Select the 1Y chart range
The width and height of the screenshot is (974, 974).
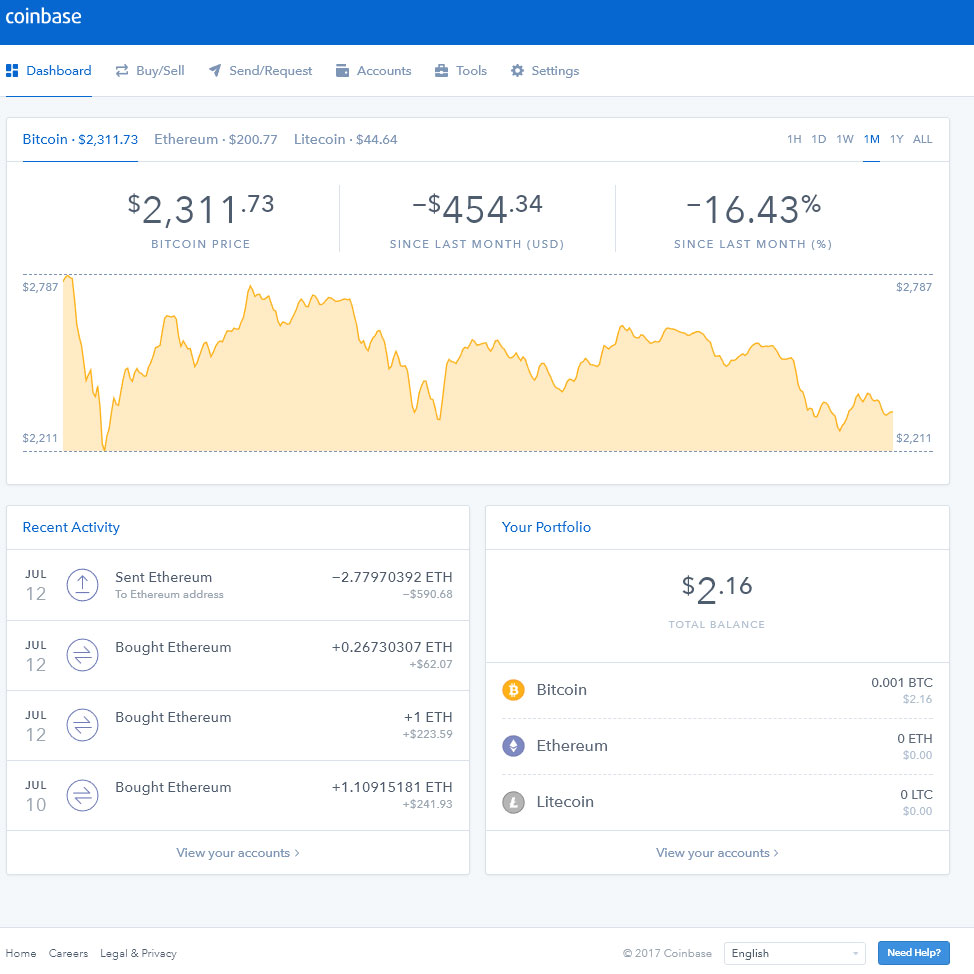(896, 140)
